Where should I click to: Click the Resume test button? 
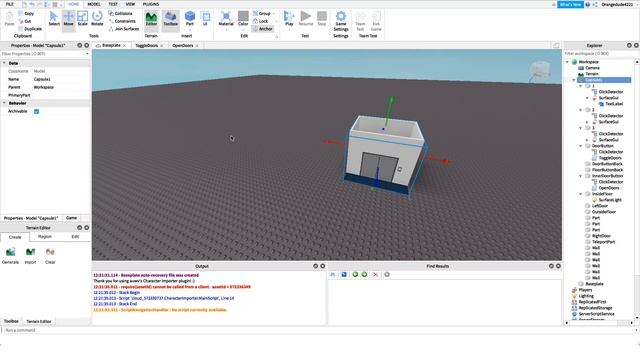306,19
